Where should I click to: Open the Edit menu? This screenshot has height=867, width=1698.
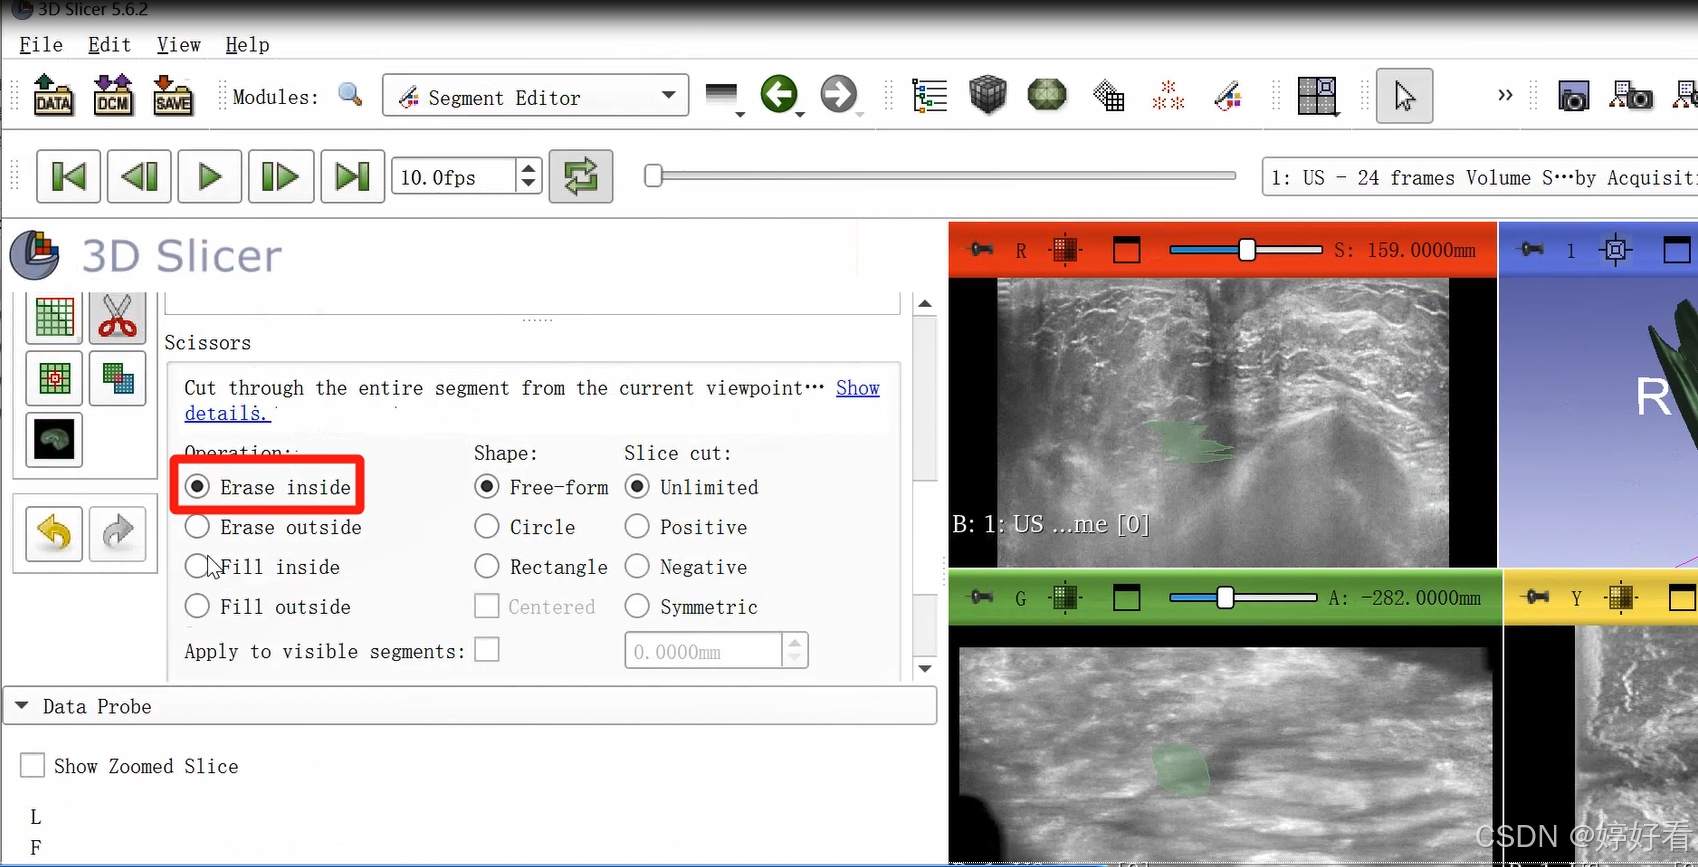pyautogui.click(x=109, y=44)
